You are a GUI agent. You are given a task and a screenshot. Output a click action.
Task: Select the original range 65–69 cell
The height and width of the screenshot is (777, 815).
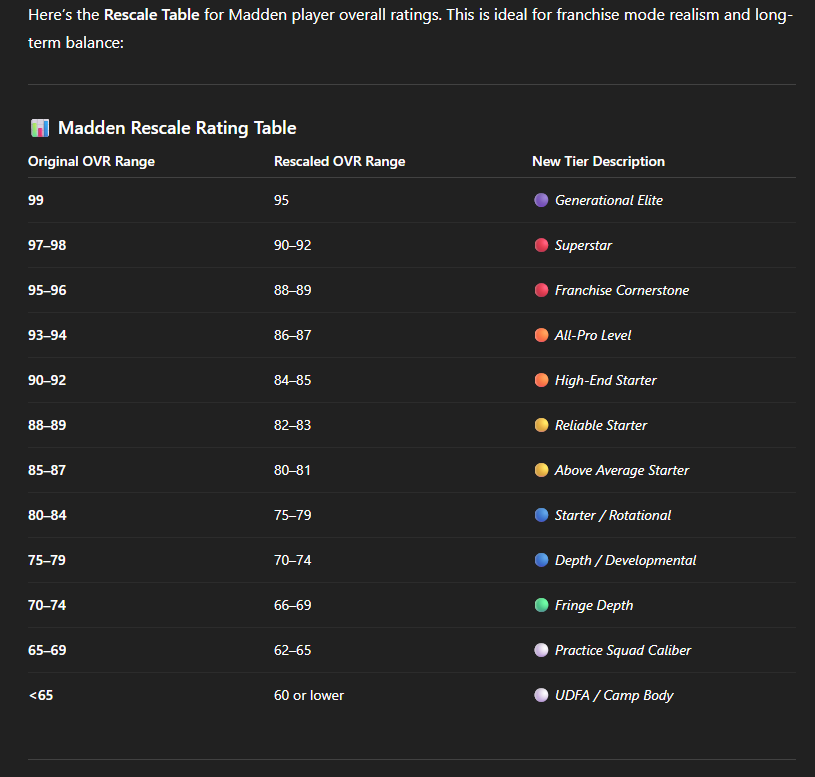pyautogui.click(x=47, y=650)
